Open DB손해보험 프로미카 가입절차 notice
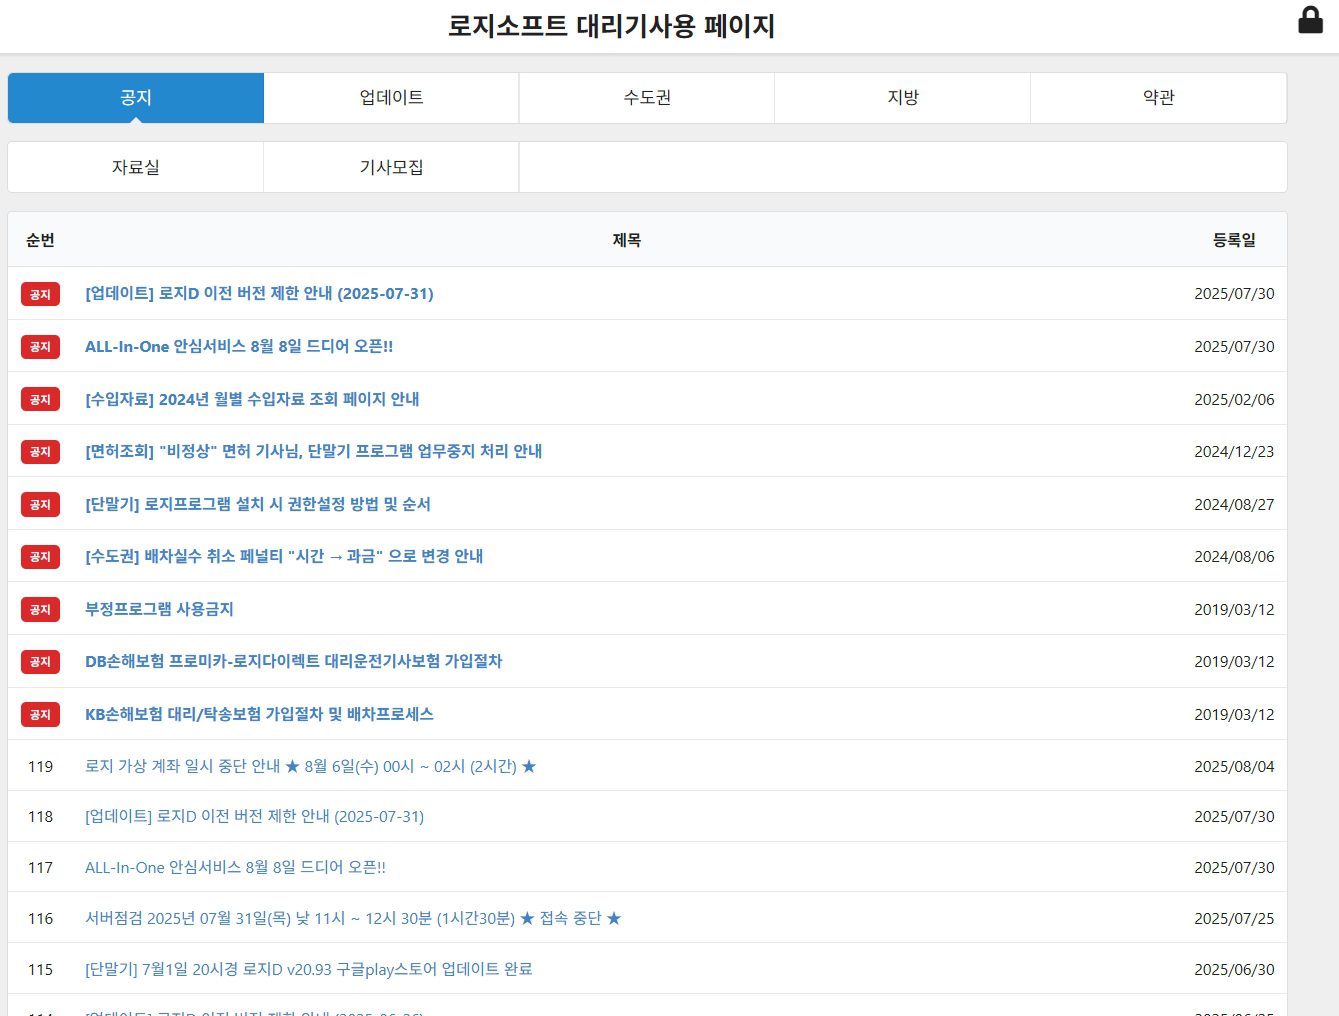The height and width of the screenshot is (1016, 1339). [x=293, y=661]
